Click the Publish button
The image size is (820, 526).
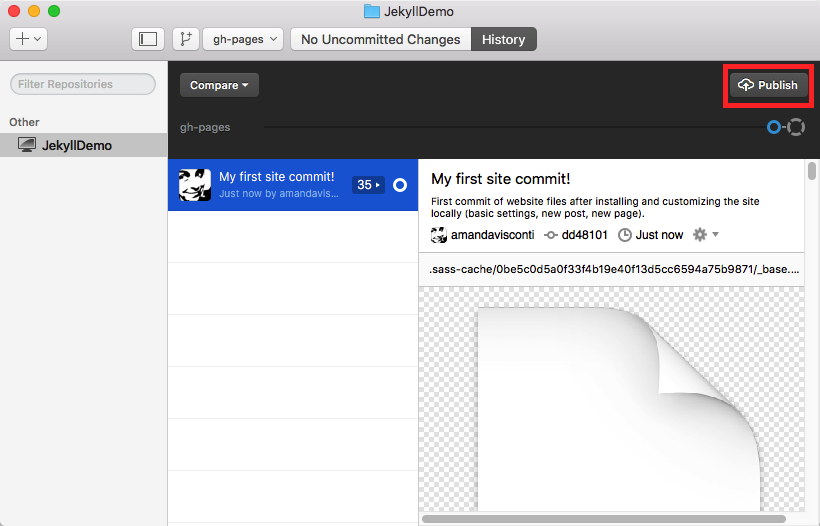coord(768,85)
